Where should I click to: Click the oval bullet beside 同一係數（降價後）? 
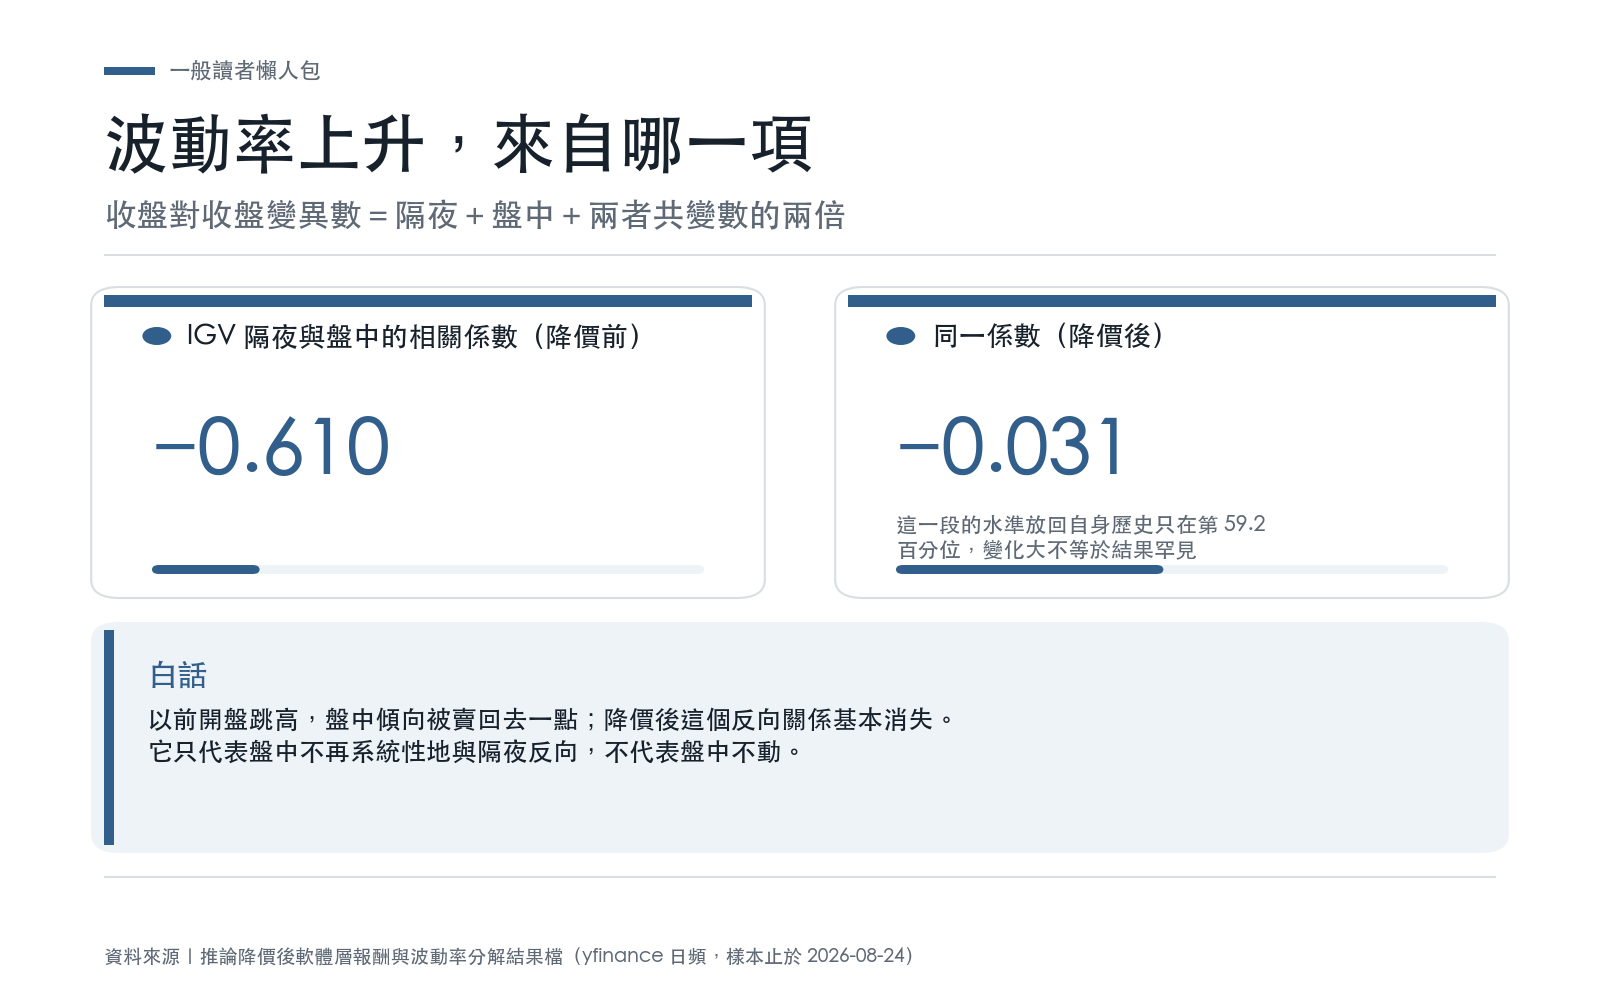[901, 336]
